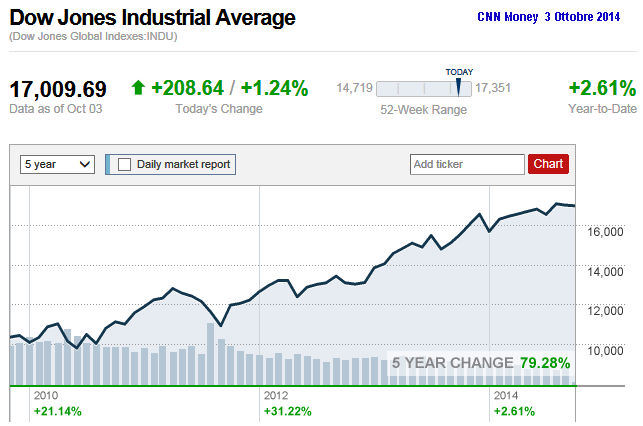The image size is (643, 426).
Task: Click the green up arrow icon
Action: pos(138,88)
